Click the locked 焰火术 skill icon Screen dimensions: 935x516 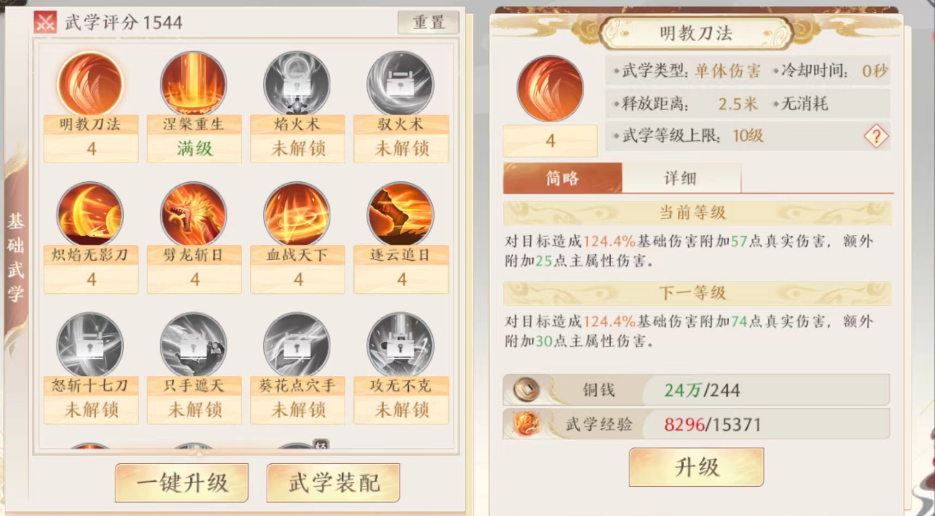(x=297, y=84)
